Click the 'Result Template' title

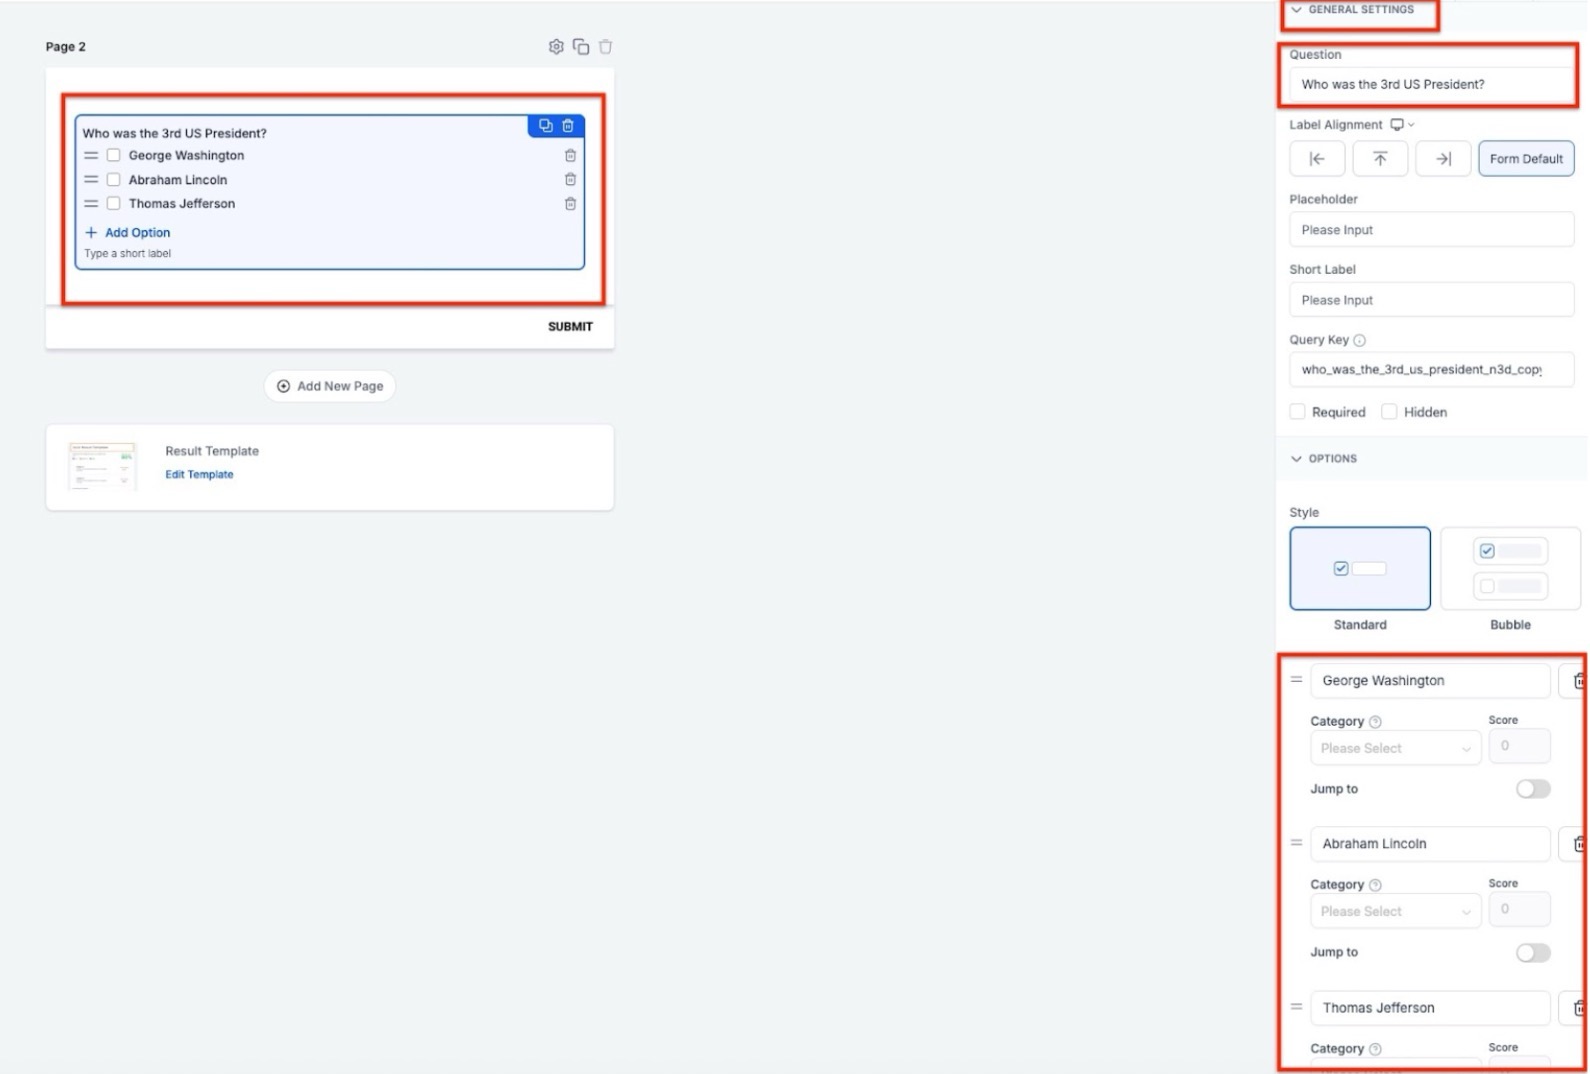212,451
